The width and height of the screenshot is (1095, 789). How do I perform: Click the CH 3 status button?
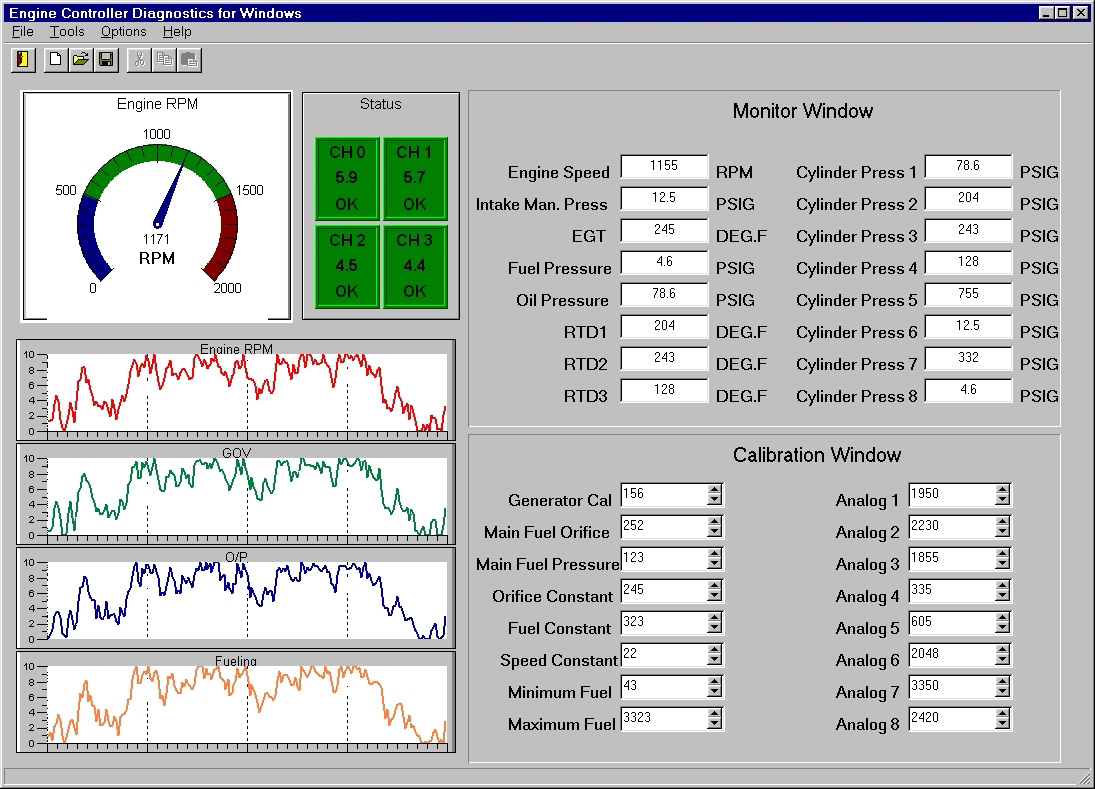click(417, 268)
